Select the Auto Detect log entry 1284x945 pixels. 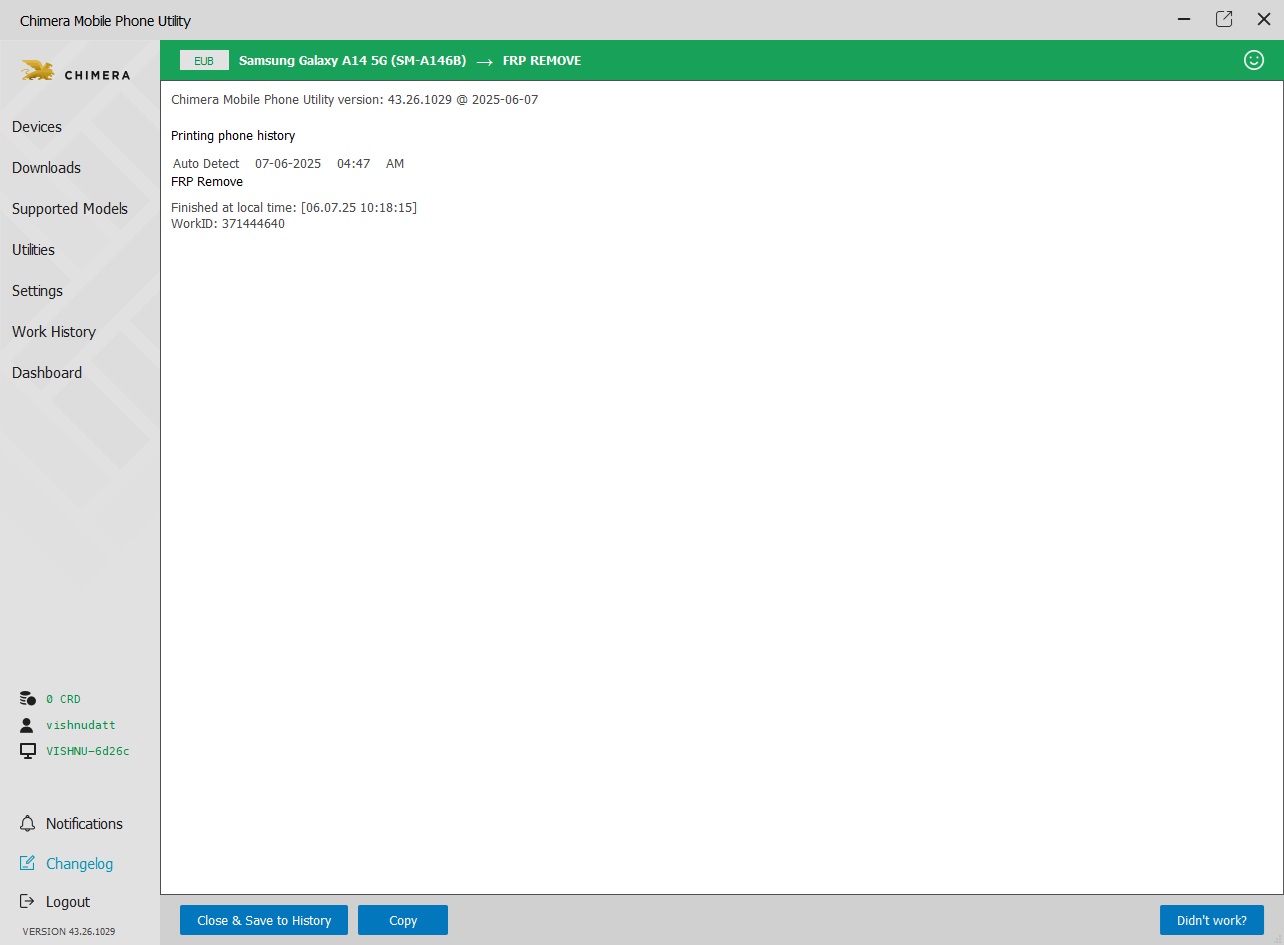click(x=206, y=164)
